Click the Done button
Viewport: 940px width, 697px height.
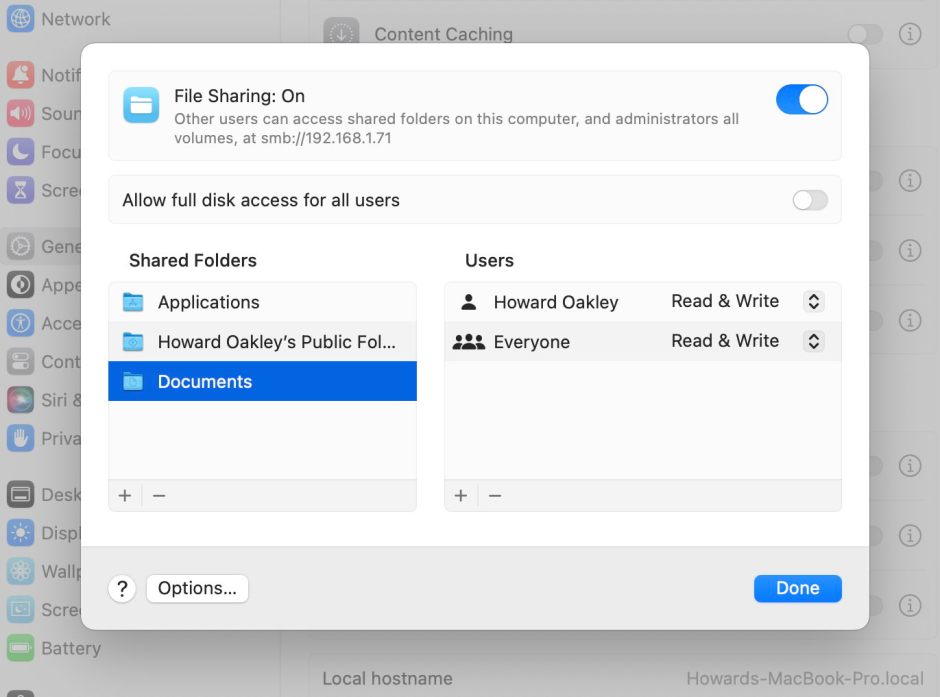pos(797,589)
